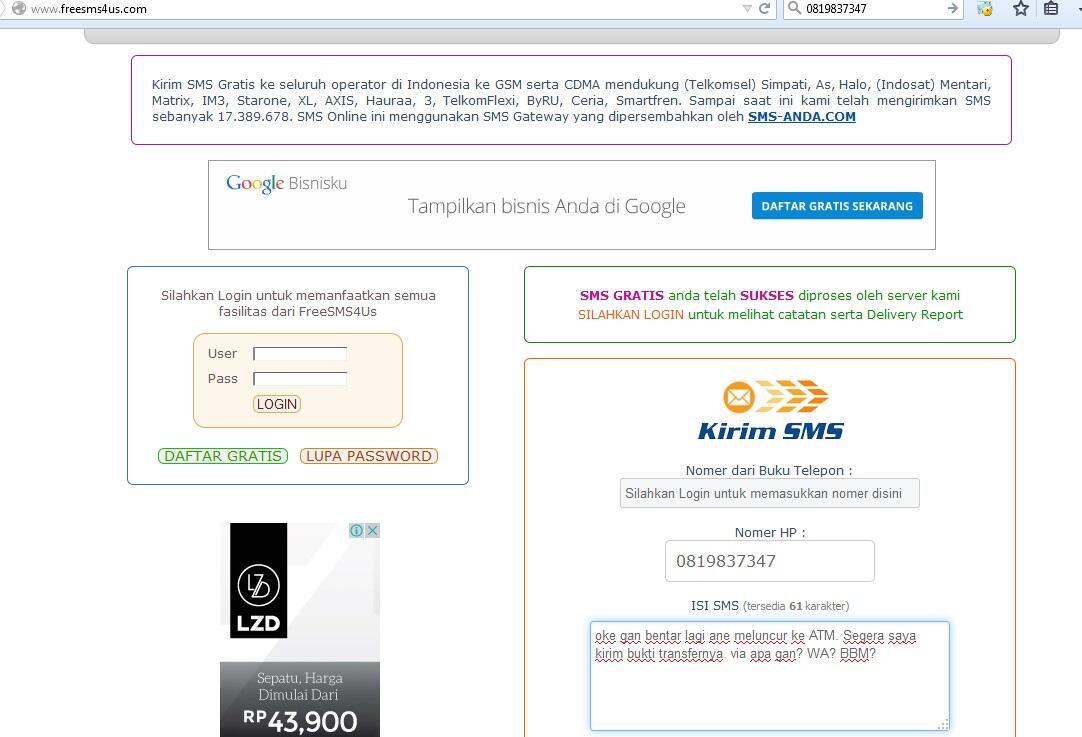1082x737 pixels.
Task: Close the LZD advertisement
Action: tap(372, 530)
